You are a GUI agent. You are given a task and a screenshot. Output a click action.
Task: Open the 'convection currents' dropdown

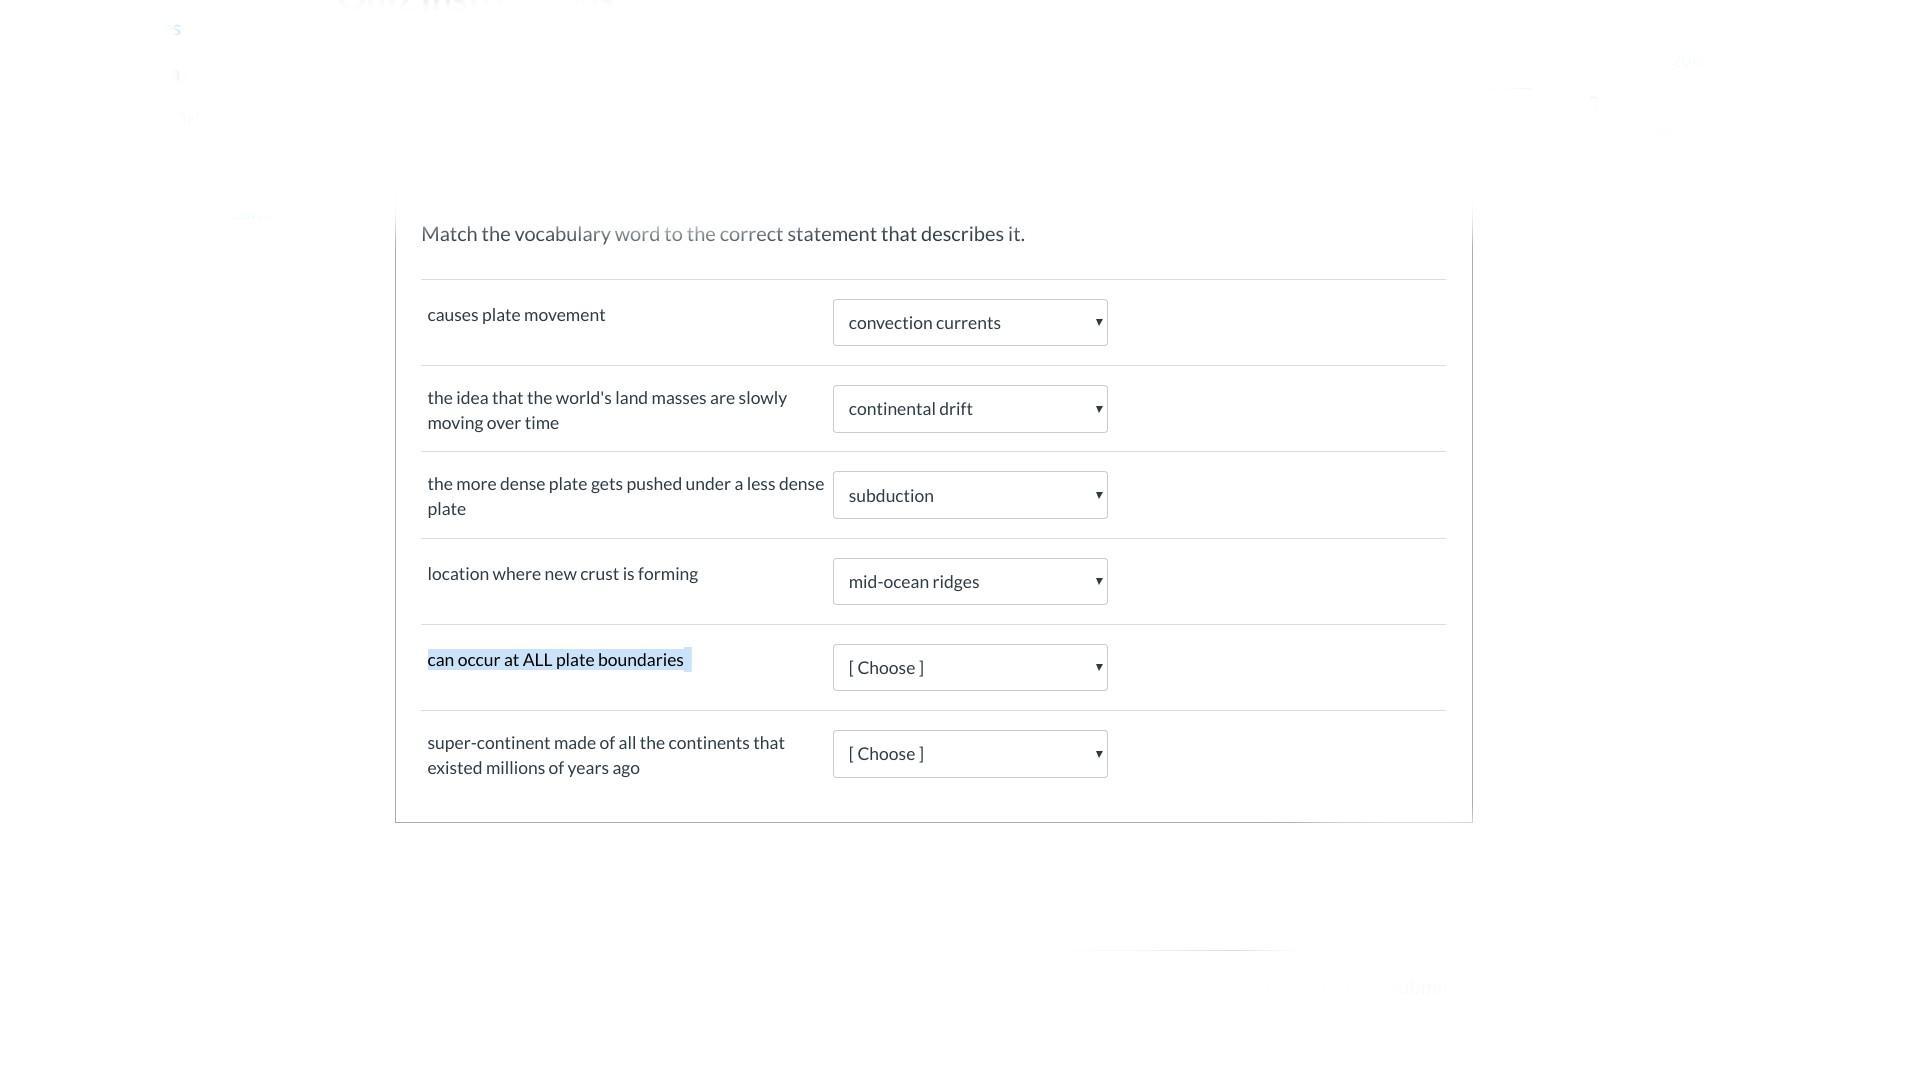(969, 323)
